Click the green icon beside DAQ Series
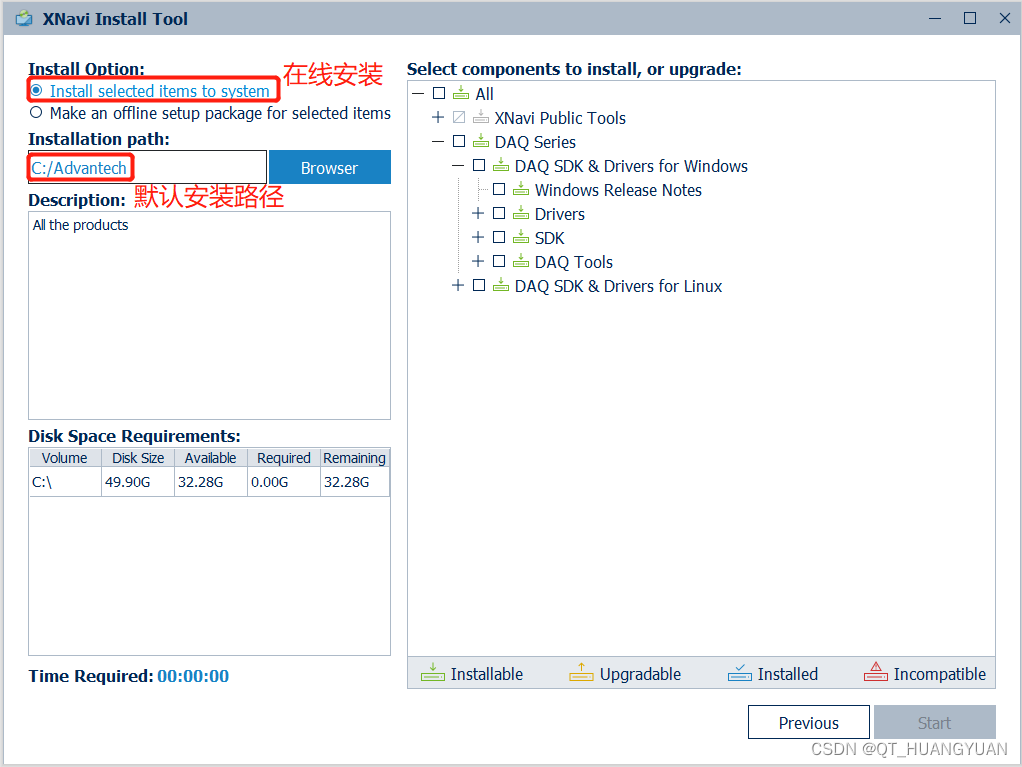 pyautogui.click(x=481, y=141)
